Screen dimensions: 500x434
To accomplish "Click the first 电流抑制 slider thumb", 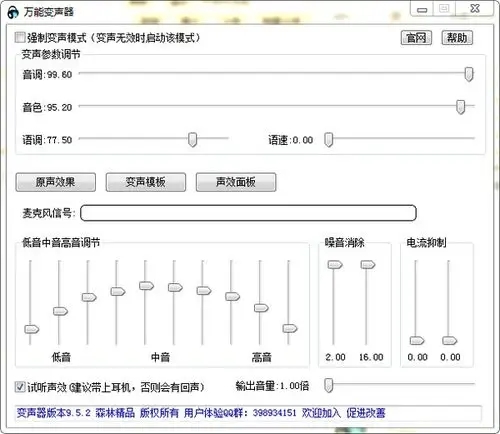I will click(417, 341).
